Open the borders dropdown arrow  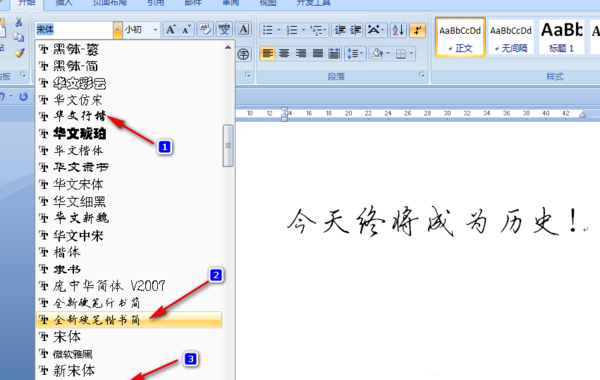[x=411, y=54]
